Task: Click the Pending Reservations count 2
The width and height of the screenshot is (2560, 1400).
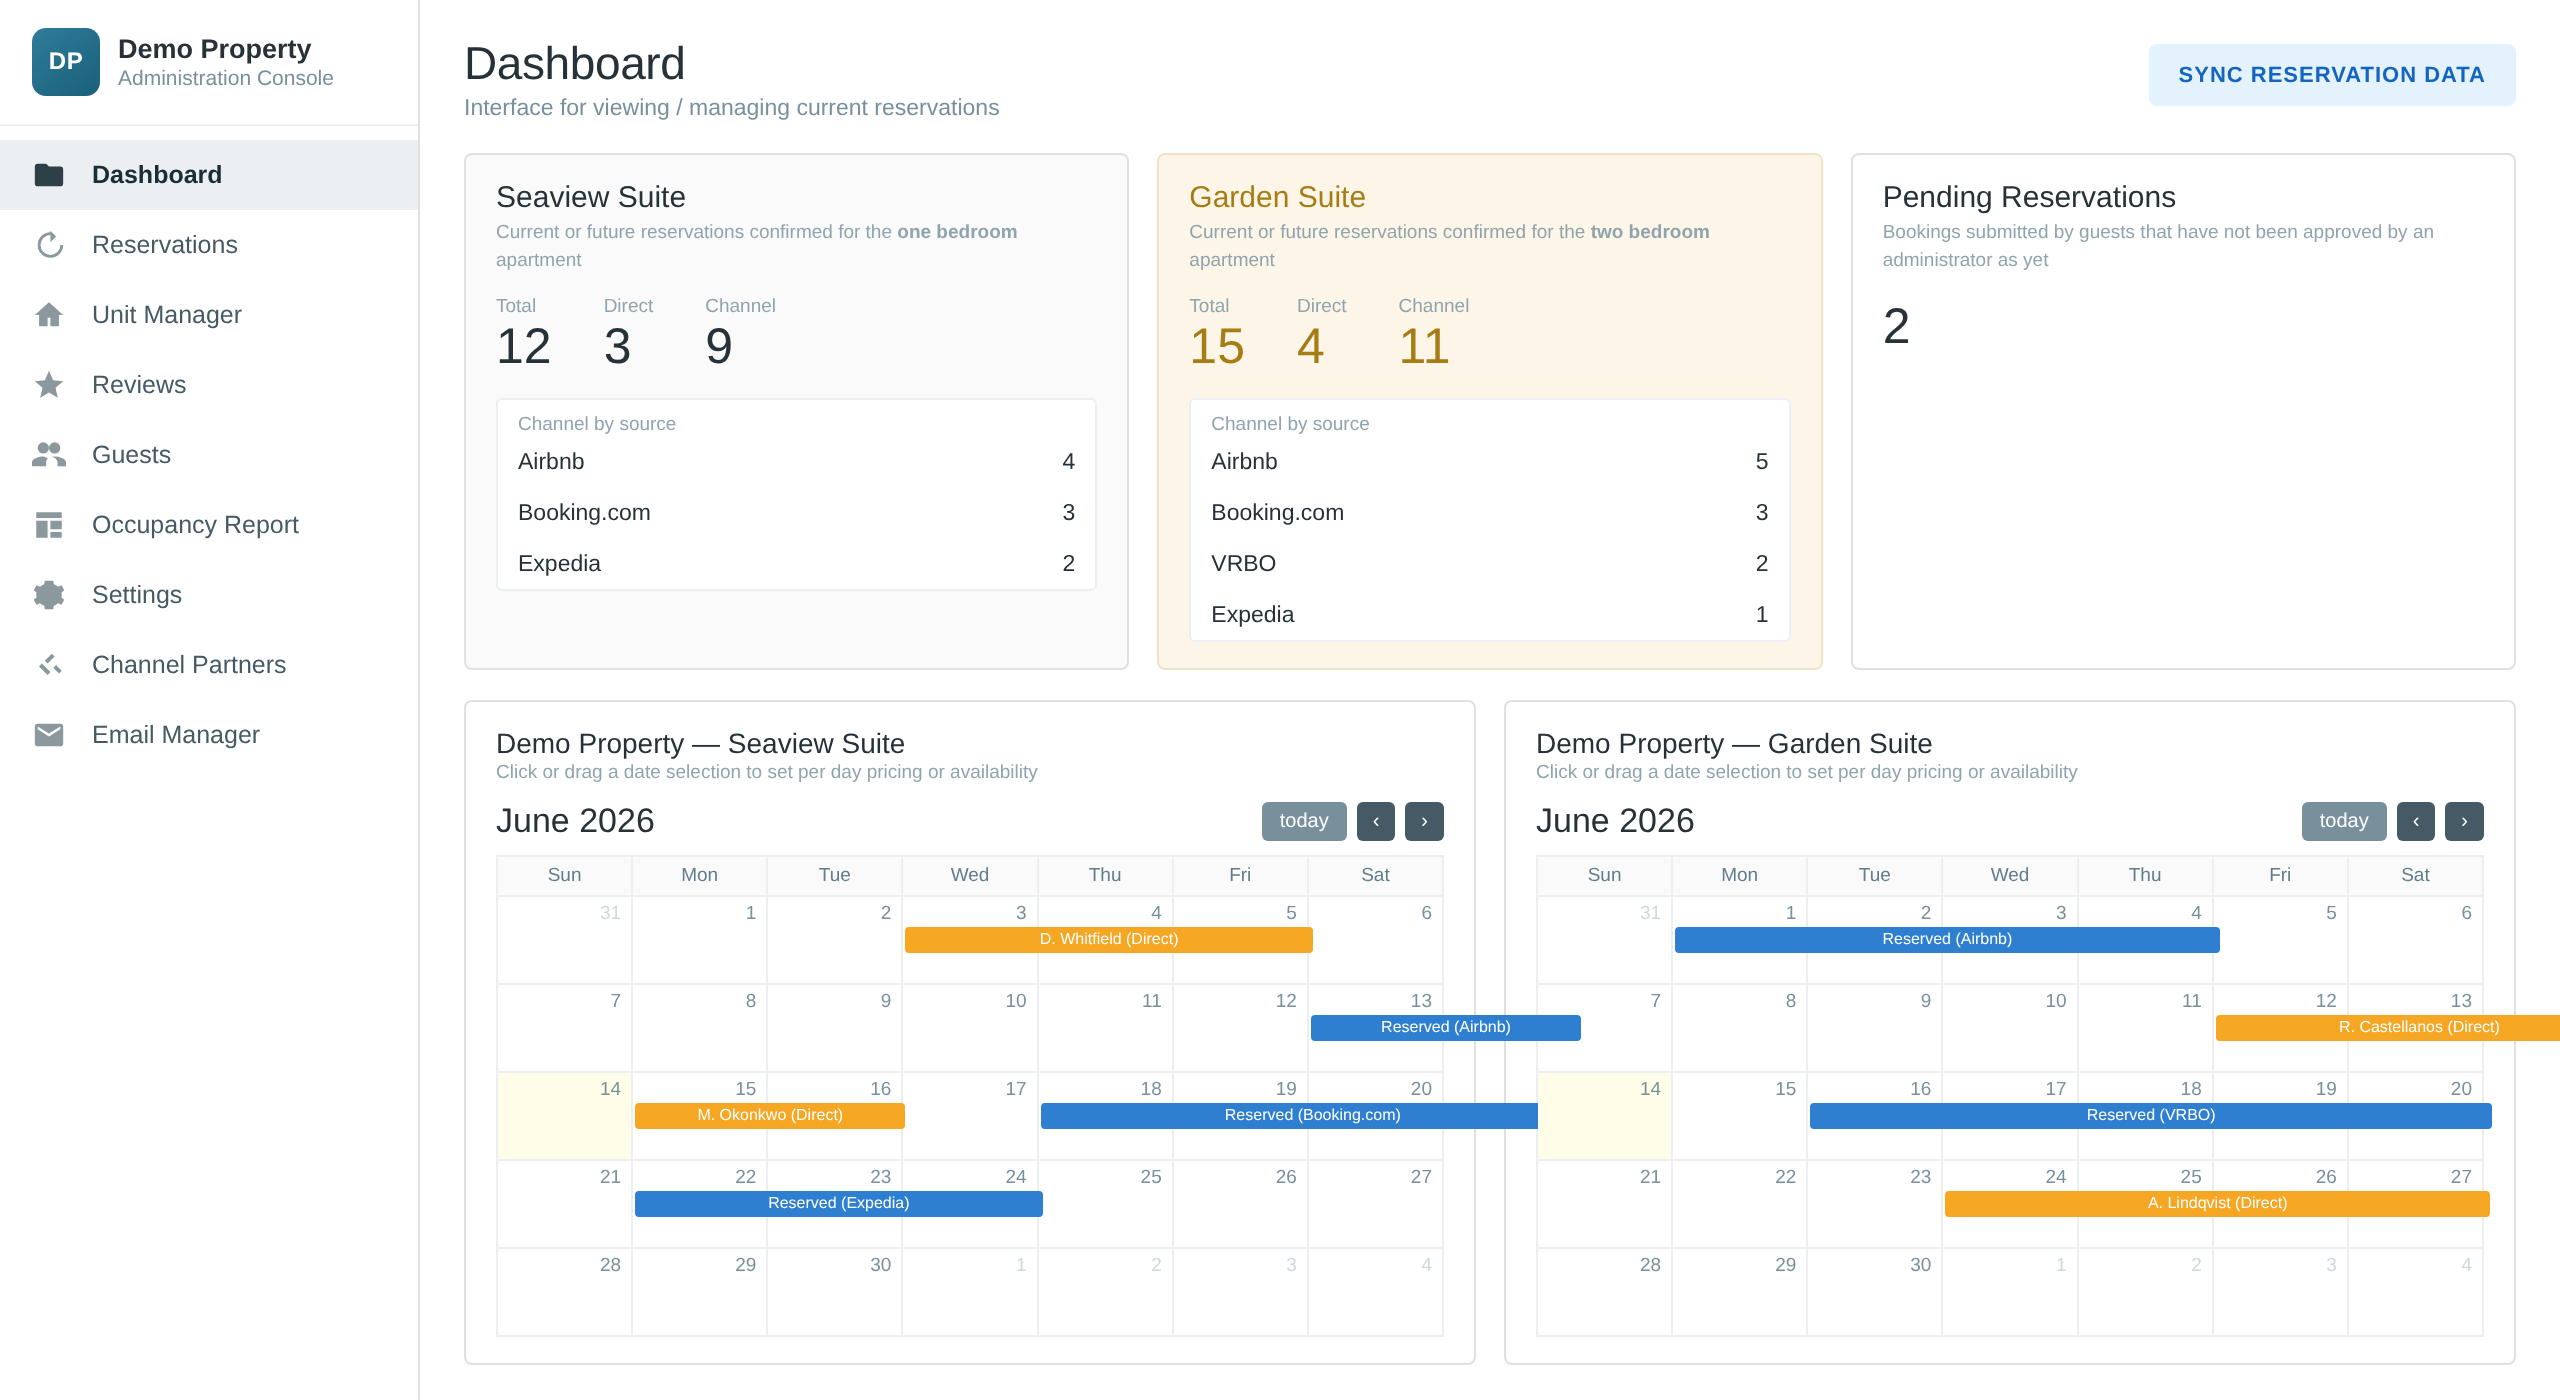Action: [1896, 326]
